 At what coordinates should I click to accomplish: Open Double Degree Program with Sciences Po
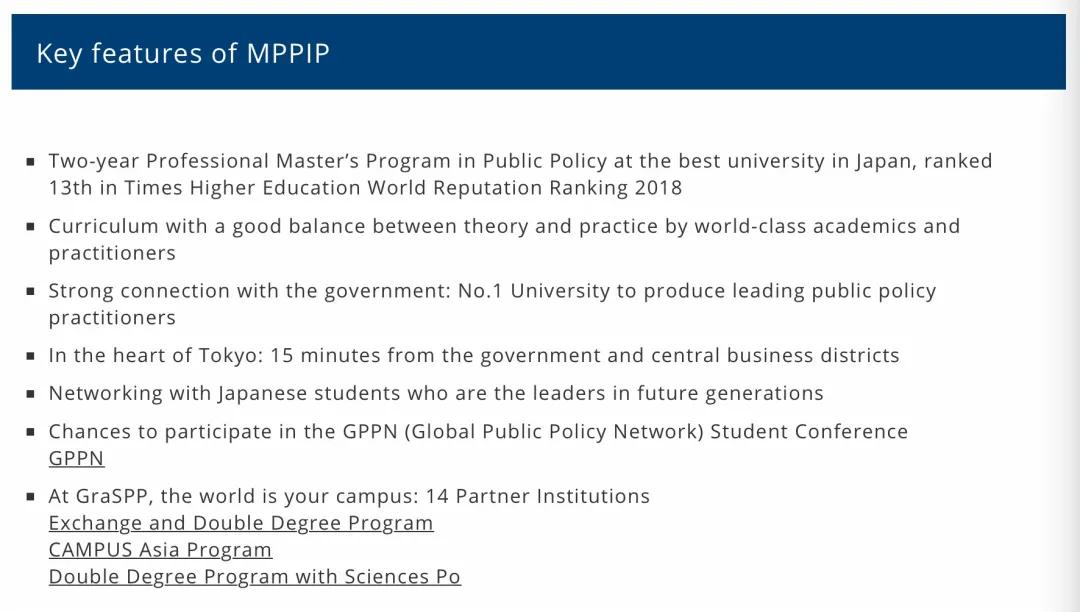254,577
